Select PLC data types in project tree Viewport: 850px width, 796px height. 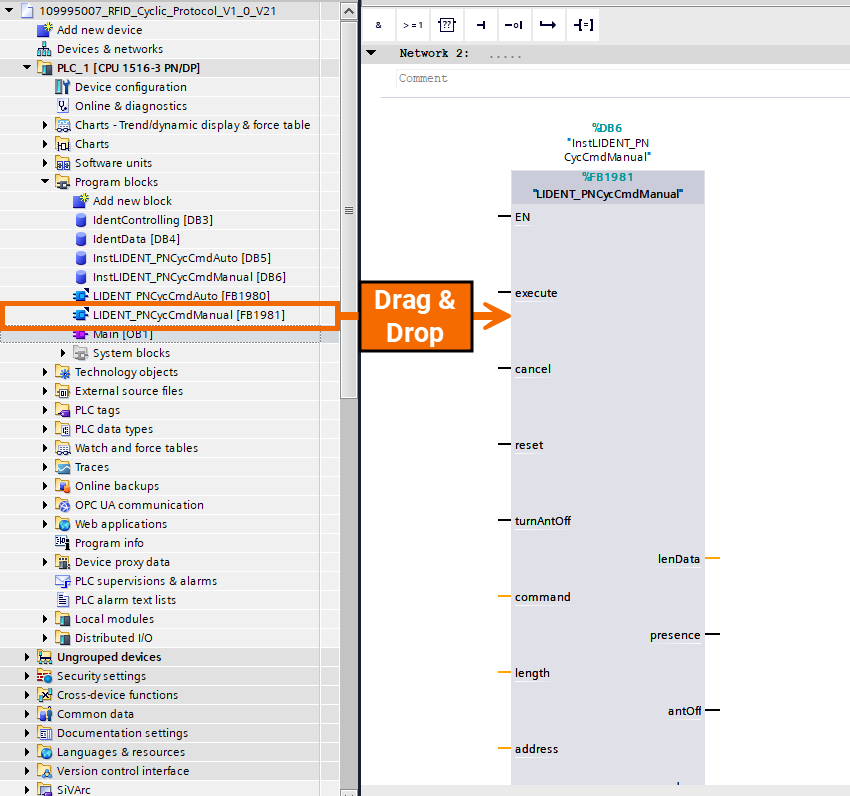click(x=114, y=429)
